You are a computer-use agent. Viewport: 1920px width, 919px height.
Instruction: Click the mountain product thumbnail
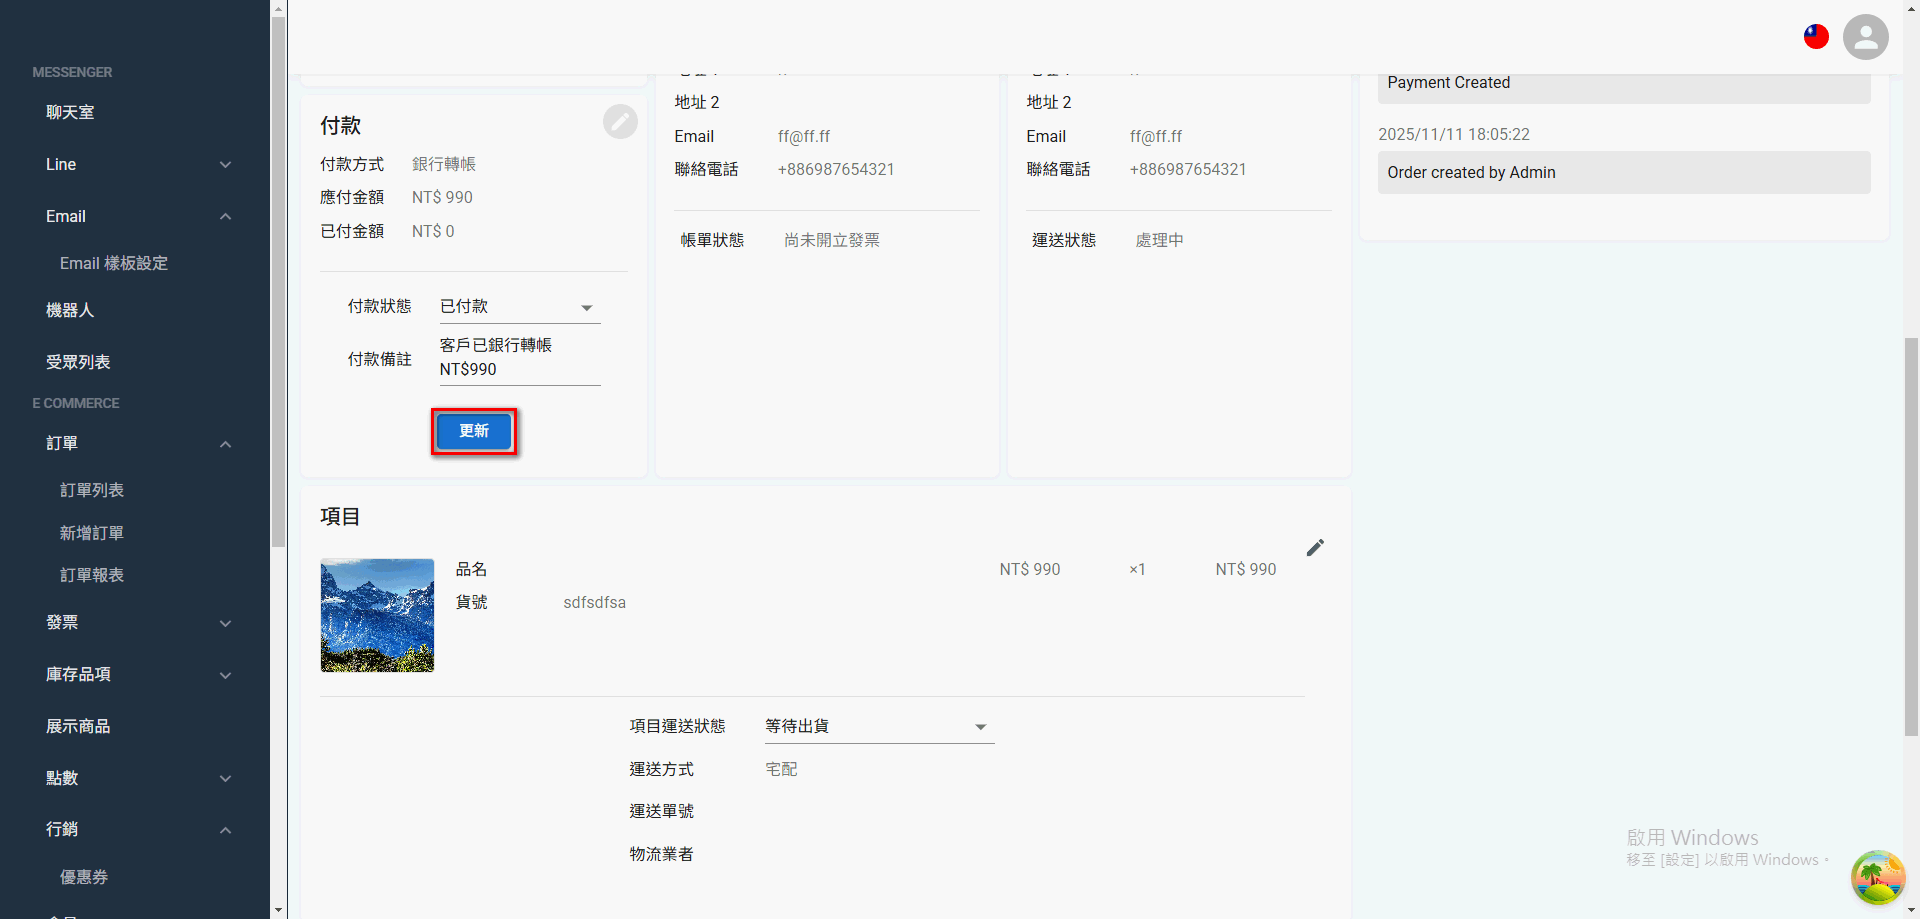point(377,615)
